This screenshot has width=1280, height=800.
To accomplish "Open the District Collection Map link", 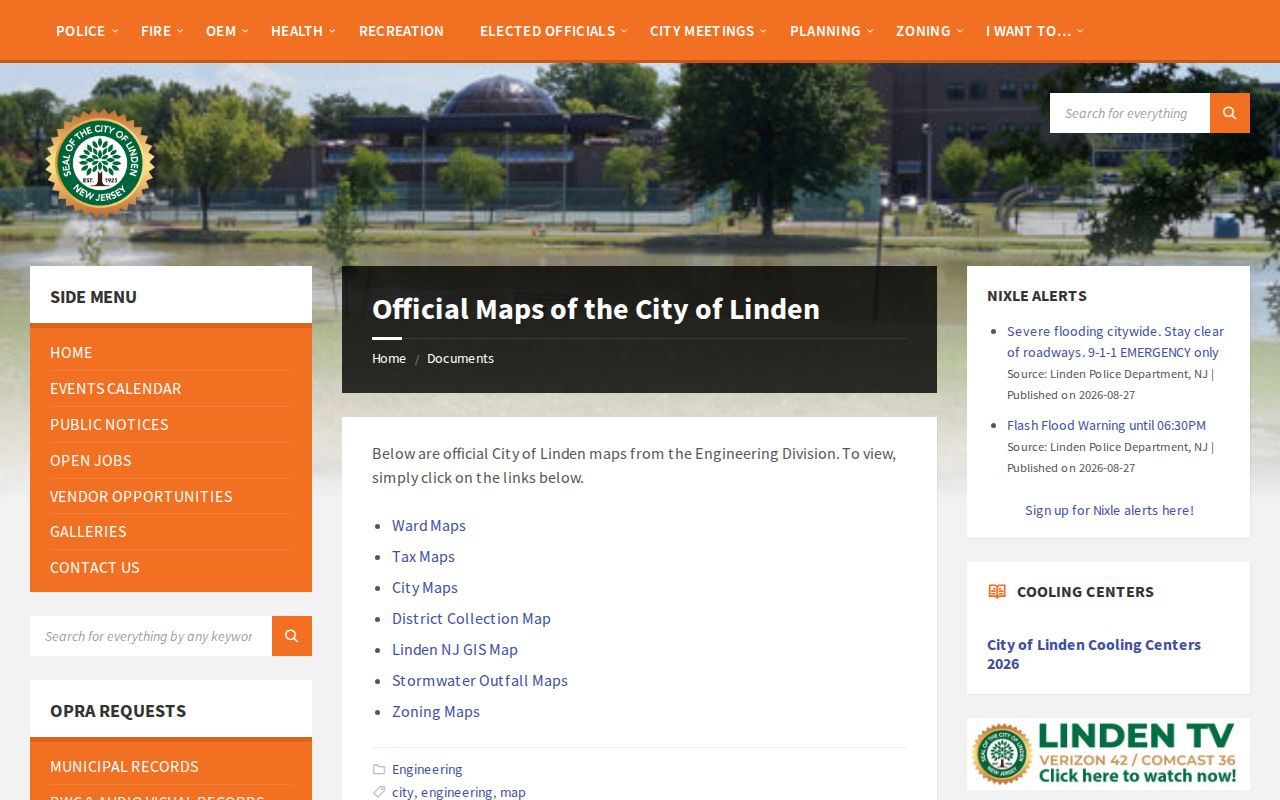I will pos(471,619).
